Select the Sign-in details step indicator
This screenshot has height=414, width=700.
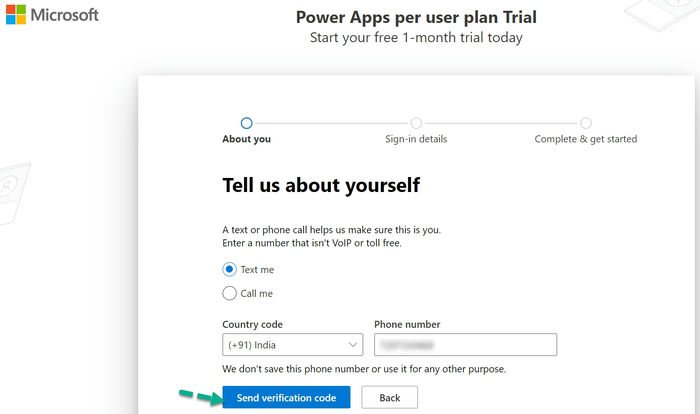pyautogui.click(x=416, y=123)
